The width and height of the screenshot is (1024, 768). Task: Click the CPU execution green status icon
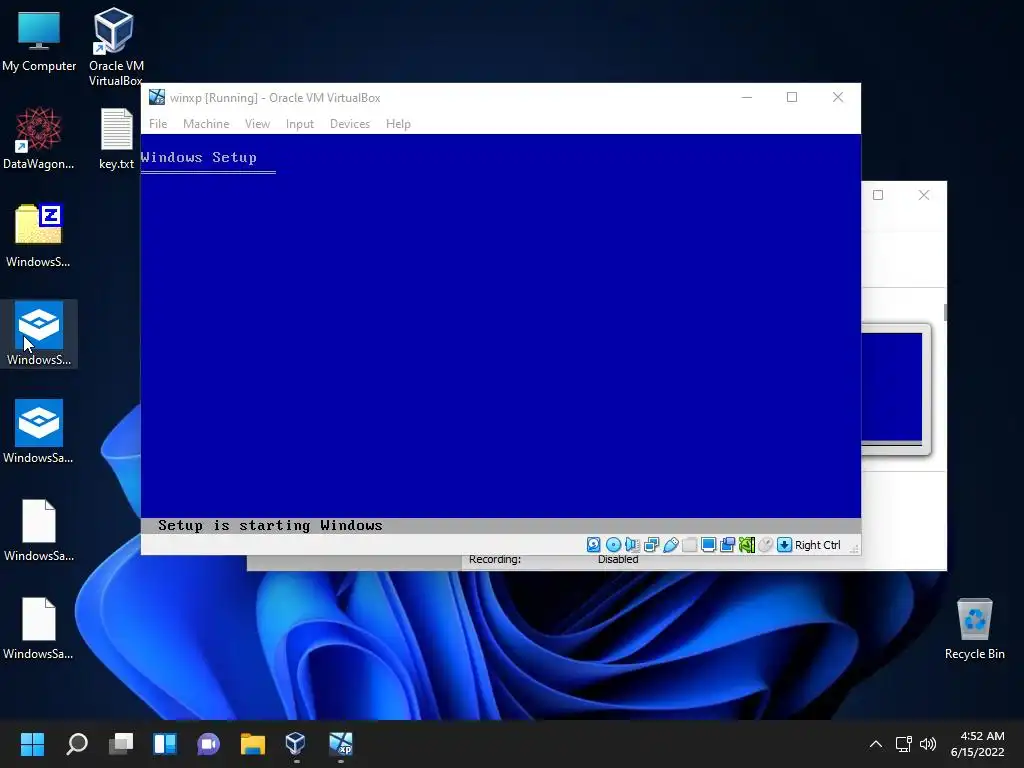[x=746, y=545]
